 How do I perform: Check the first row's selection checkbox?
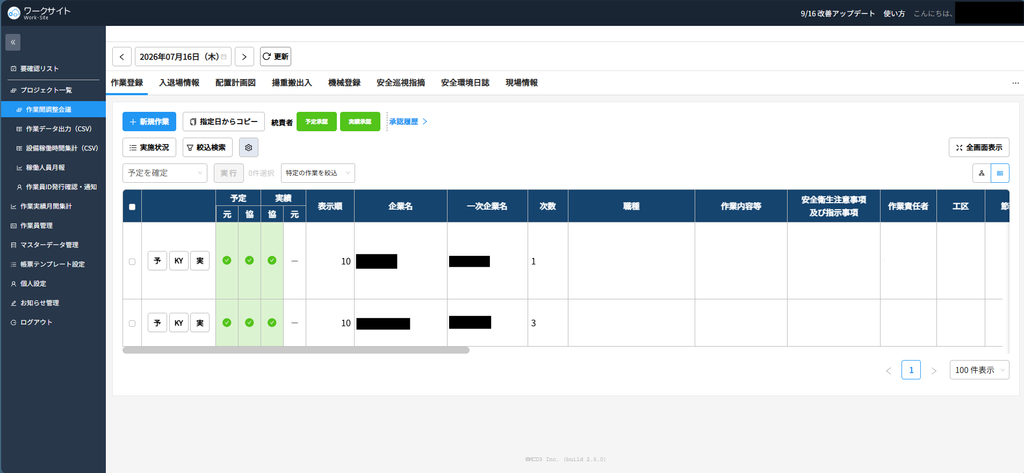(132, 261)
